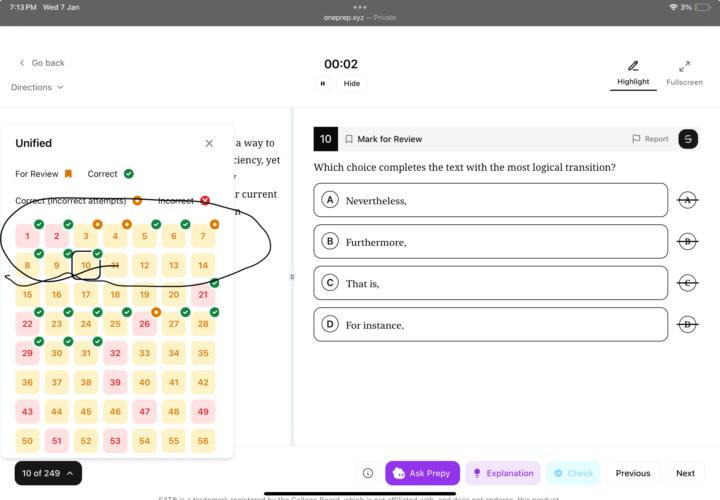Select answer C That is

click(x=490, y=283)
